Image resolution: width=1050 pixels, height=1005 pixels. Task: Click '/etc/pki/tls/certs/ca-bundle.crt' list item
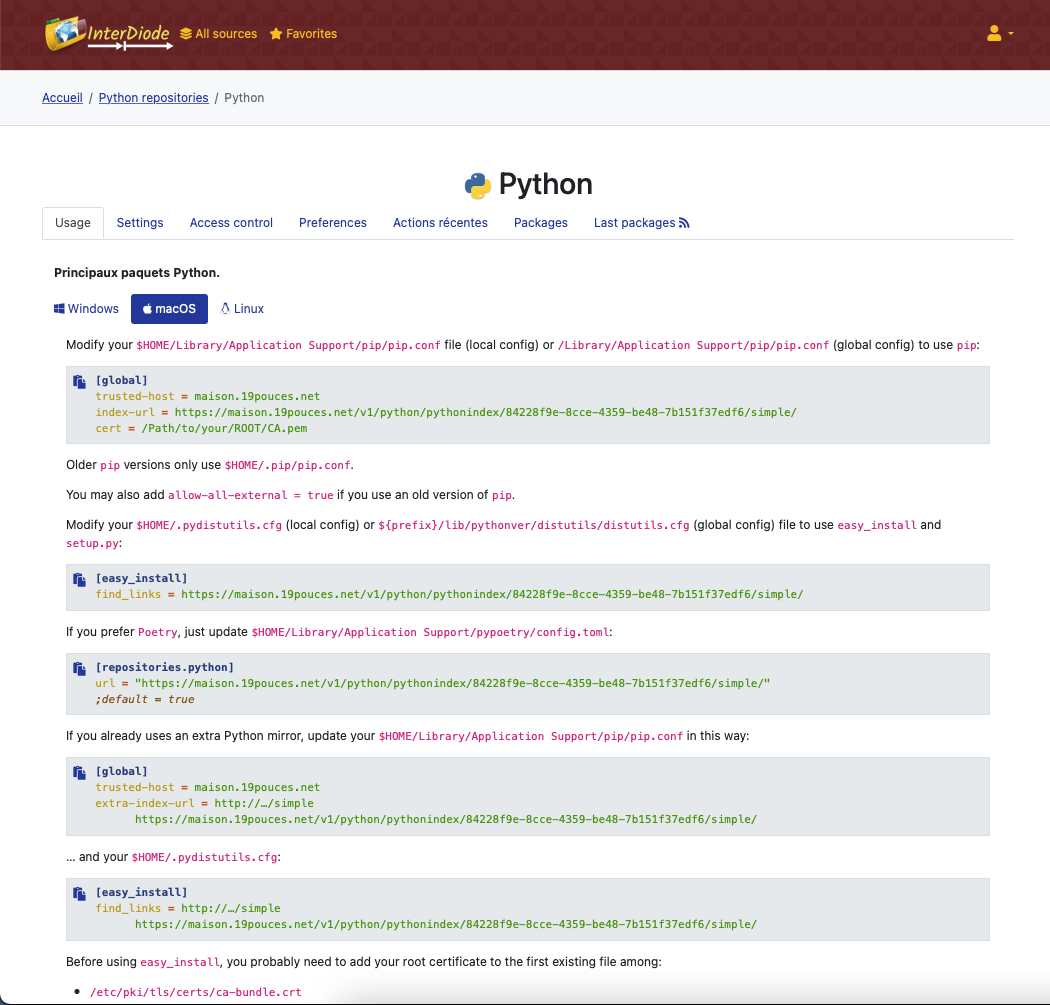click(x=196, y=992)
